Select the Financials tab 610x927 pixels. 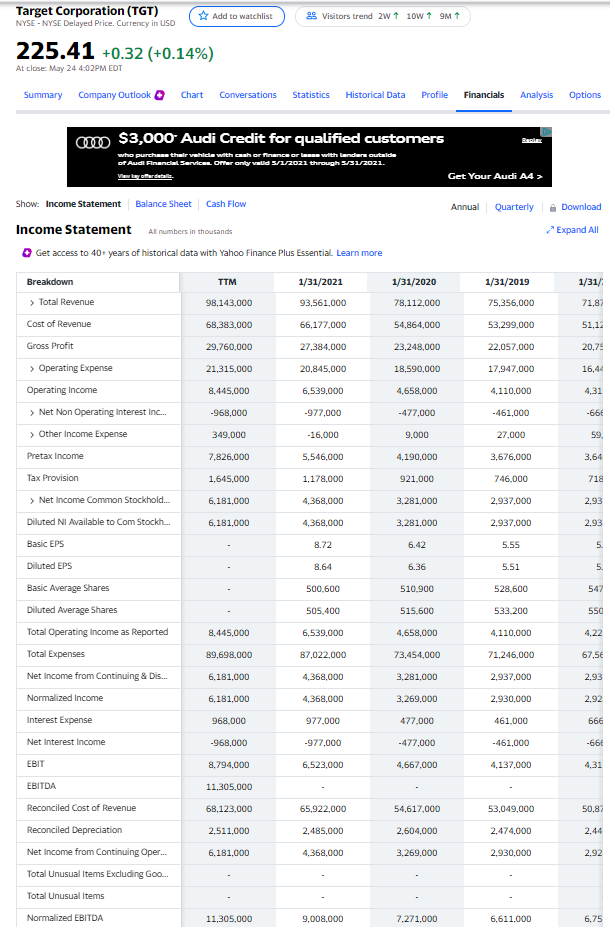point(484,95)
